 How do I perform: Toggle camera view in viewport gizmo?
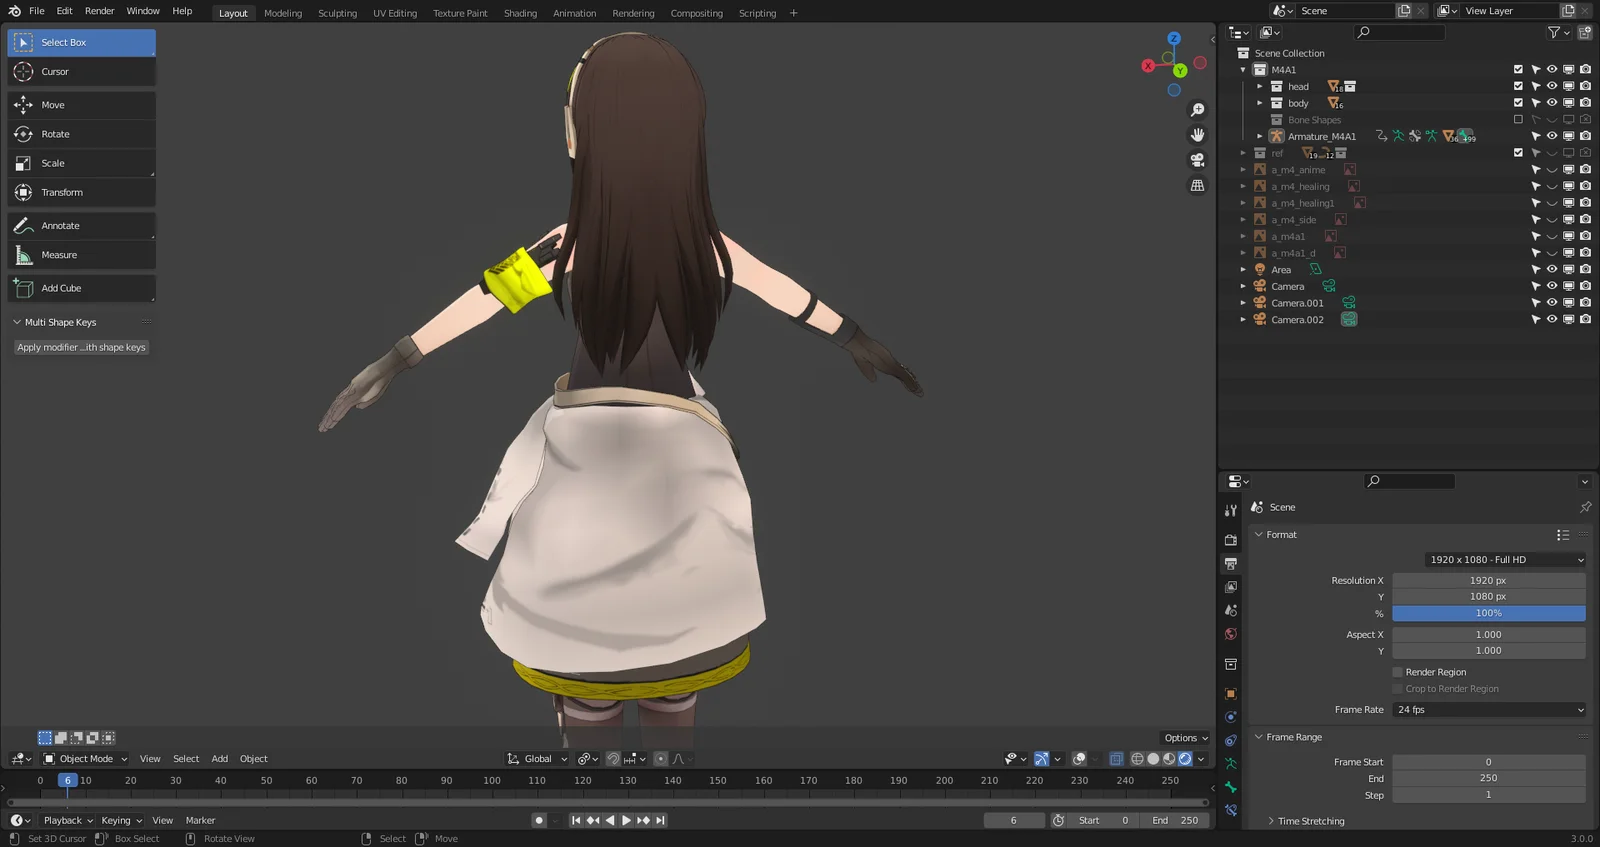point(1197,160)
